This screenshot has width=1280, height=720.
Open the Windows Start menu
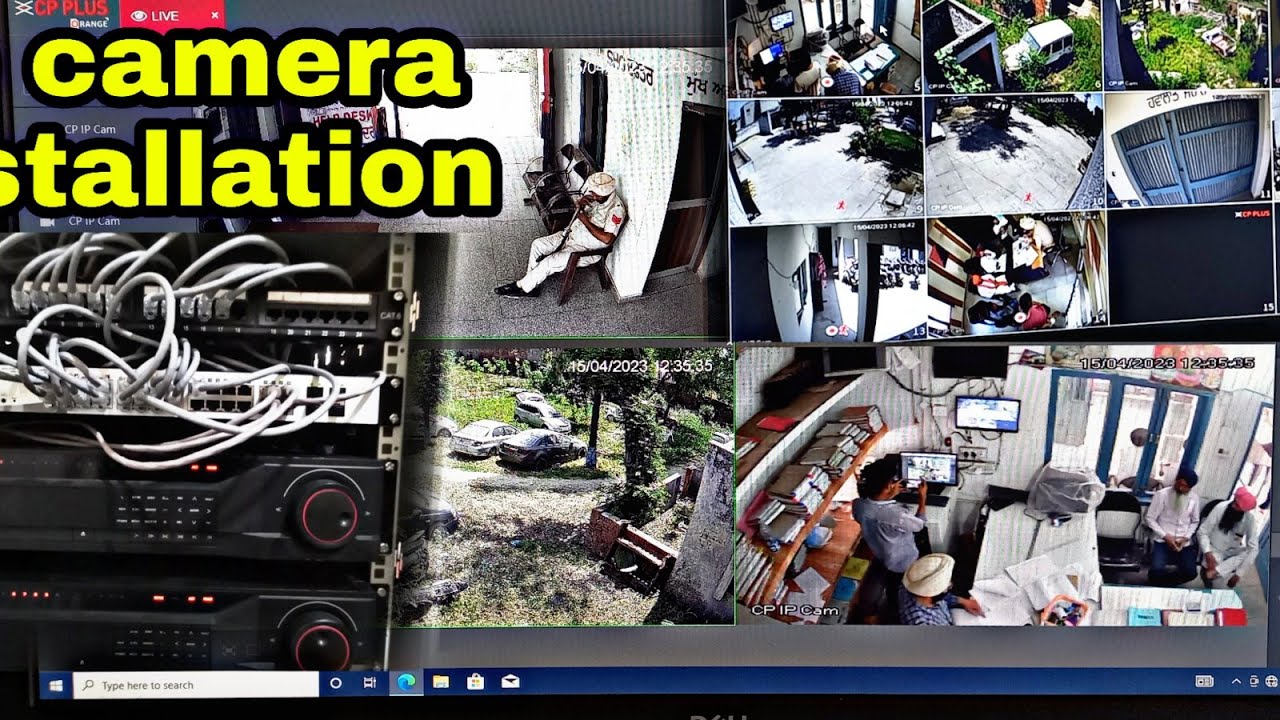click(56, 685)
